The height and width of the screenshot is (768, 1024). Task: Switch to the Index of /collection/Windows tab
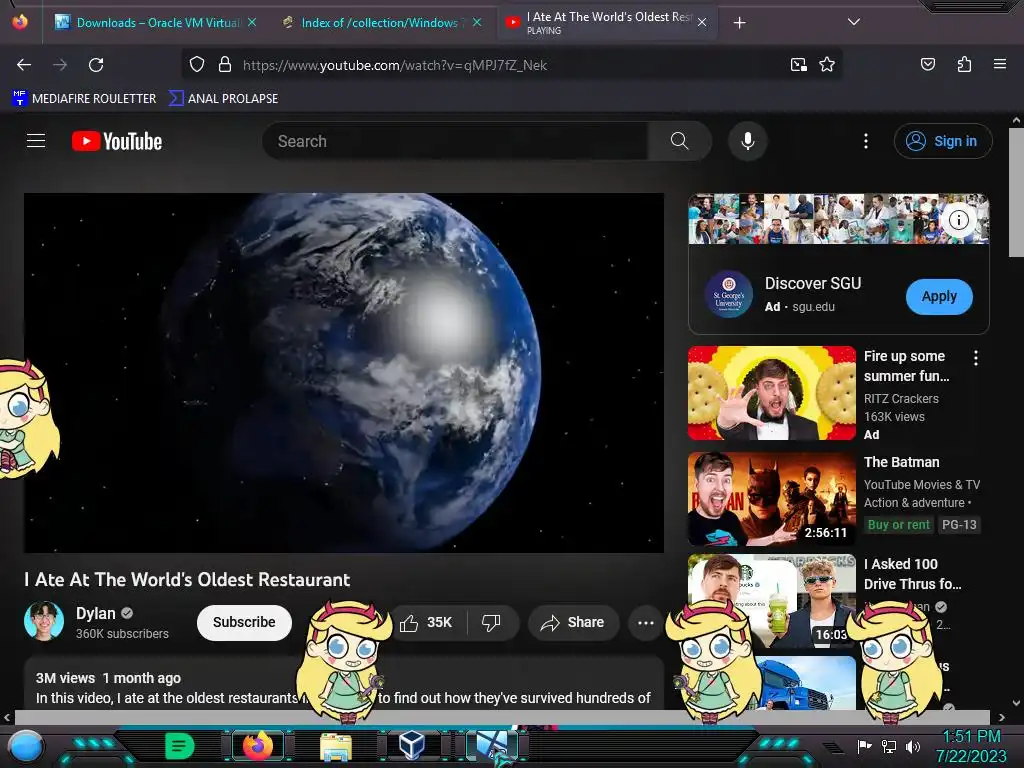(382, 23)
